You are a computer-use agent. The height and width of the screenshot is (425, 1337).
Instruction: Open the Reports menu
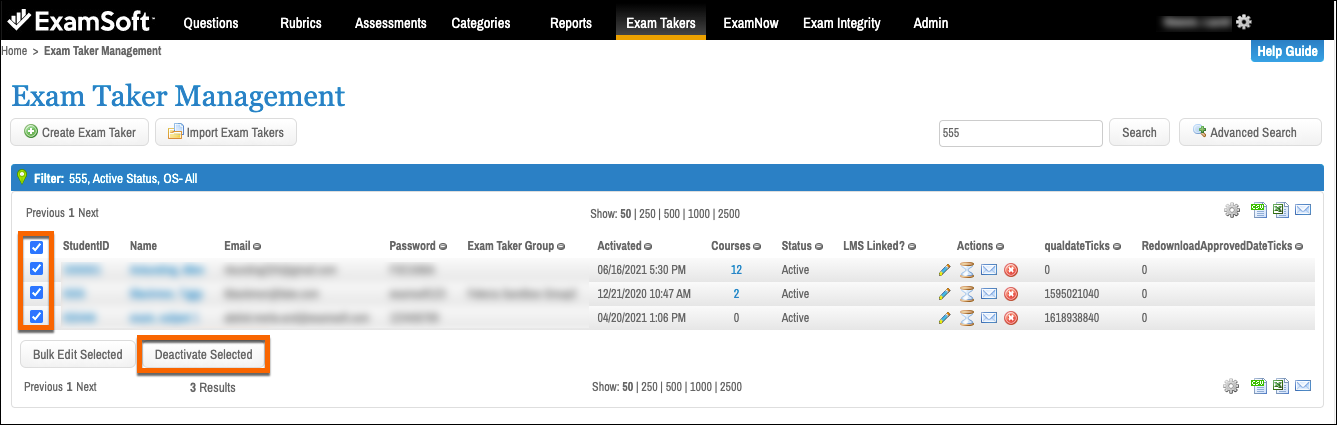coord(571,23)
